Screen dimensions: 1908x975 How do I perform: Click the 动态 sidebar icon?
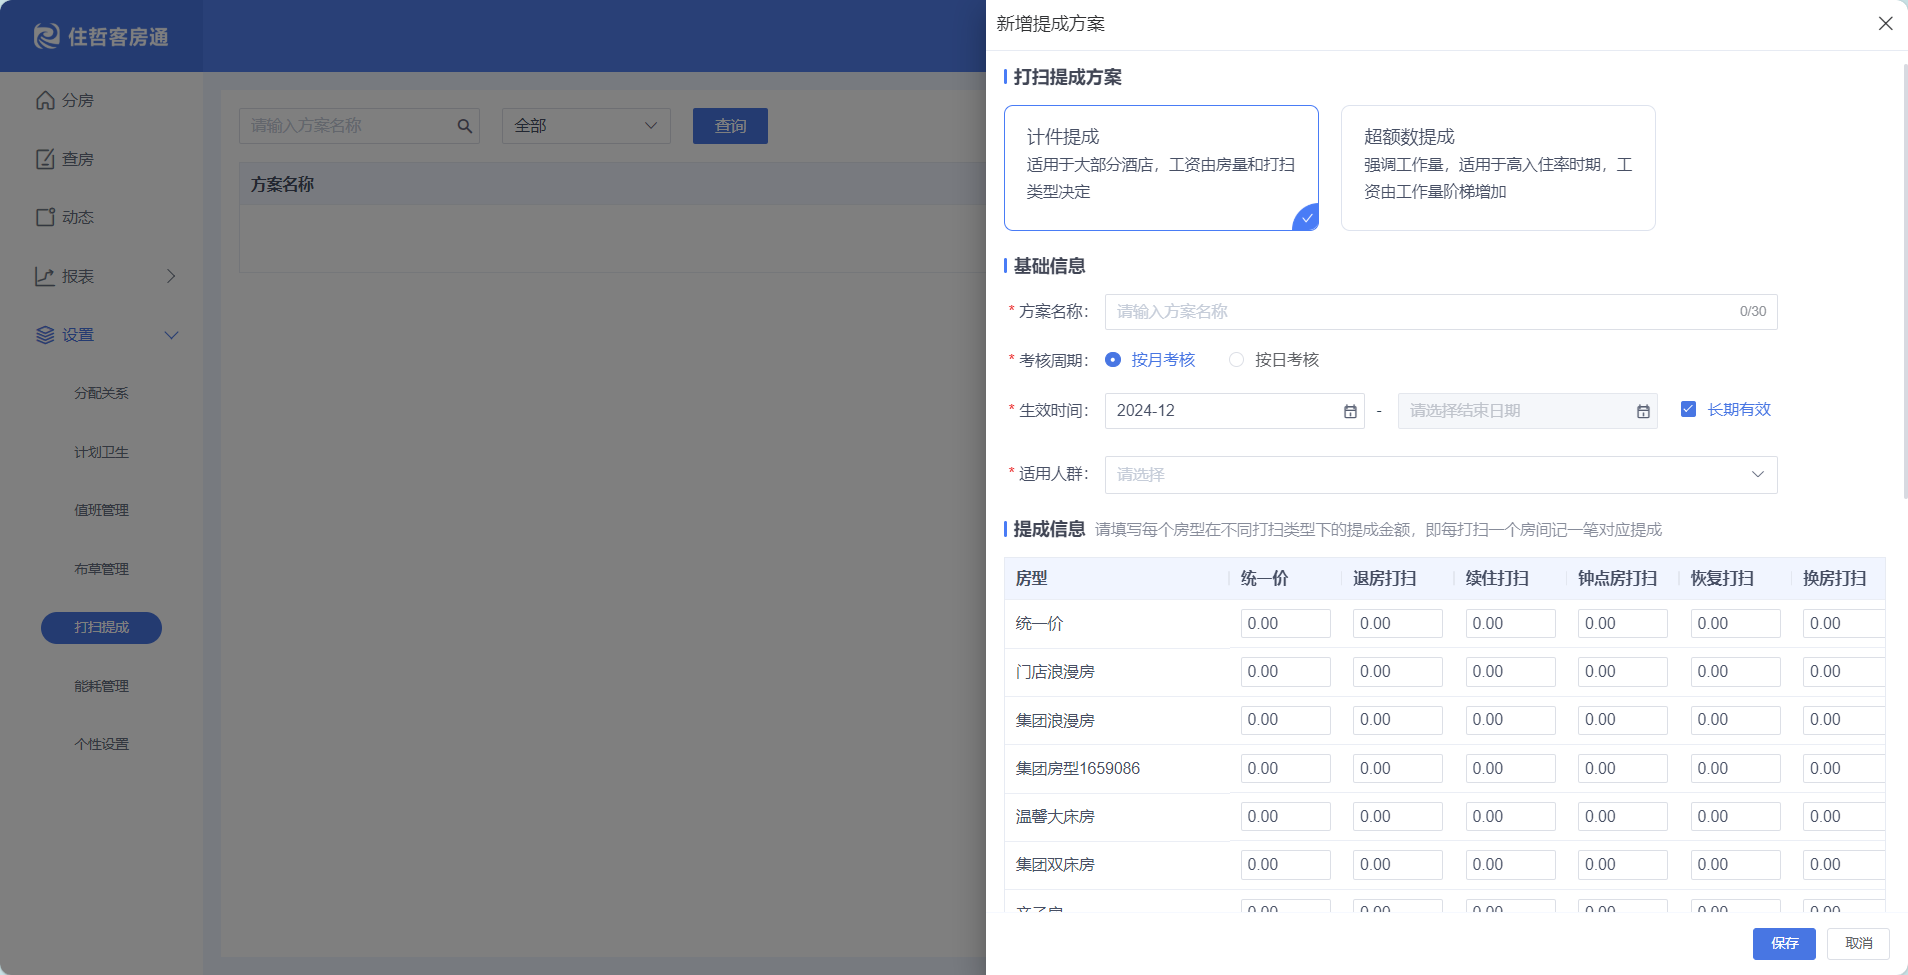point(45,217)
